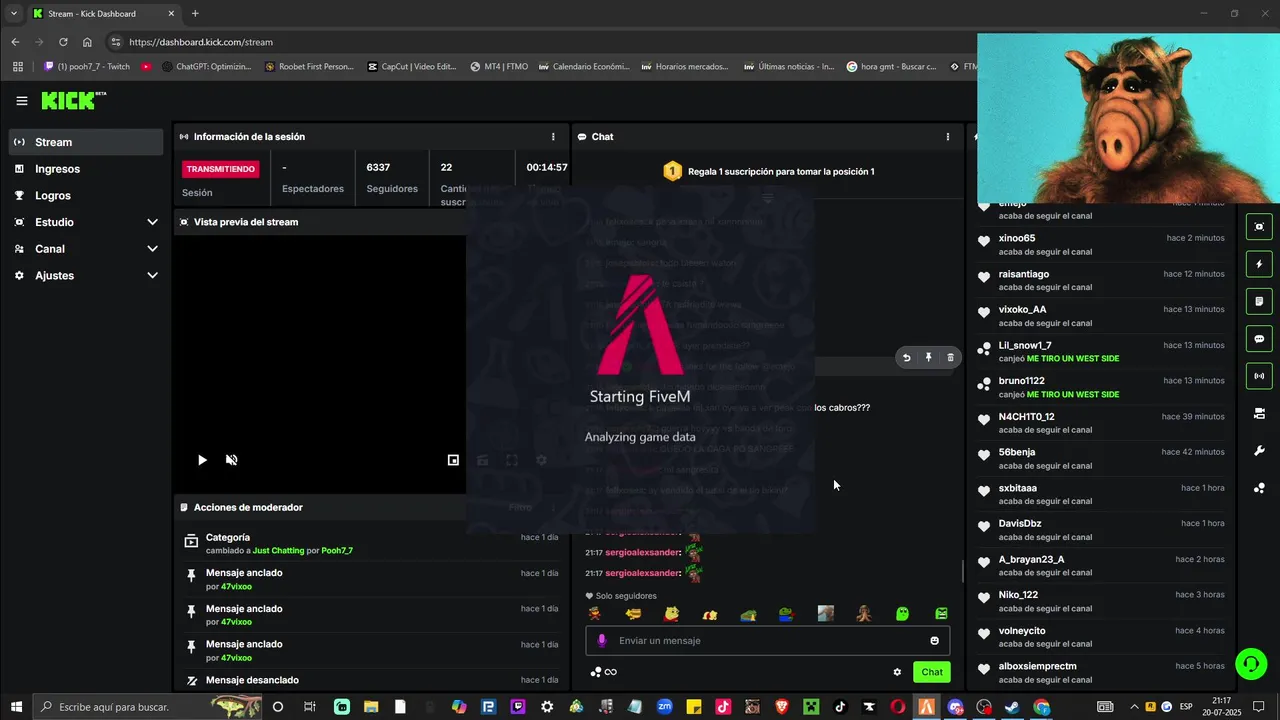Click N4CH1T0_12 follower entry
The height and width of the screenshot is (720, 1280).
coord(1100,423)
